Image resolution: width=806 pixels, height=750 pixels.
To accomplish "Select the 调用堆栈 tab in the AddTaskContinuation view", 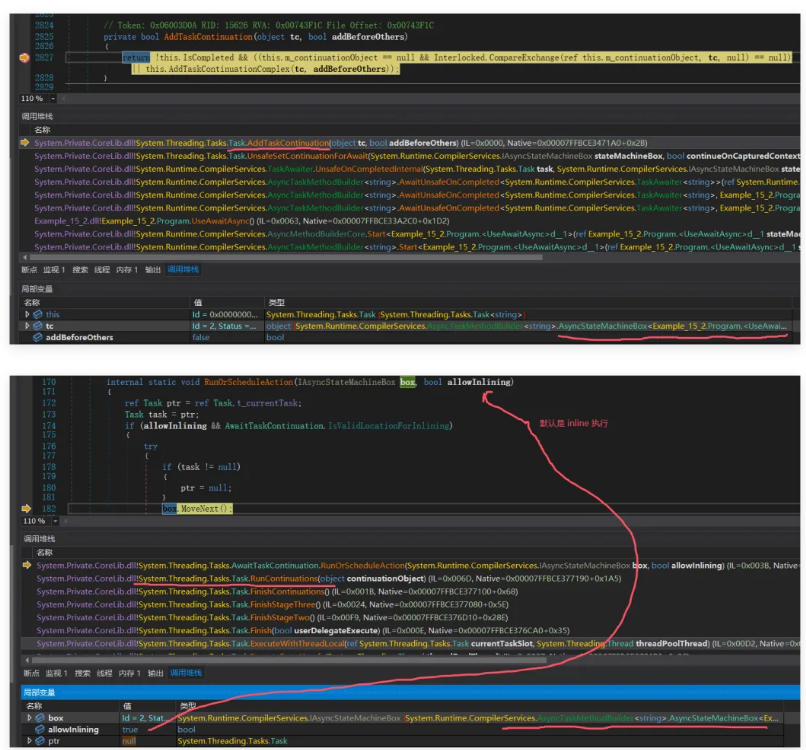I will (x=183, y=269).
